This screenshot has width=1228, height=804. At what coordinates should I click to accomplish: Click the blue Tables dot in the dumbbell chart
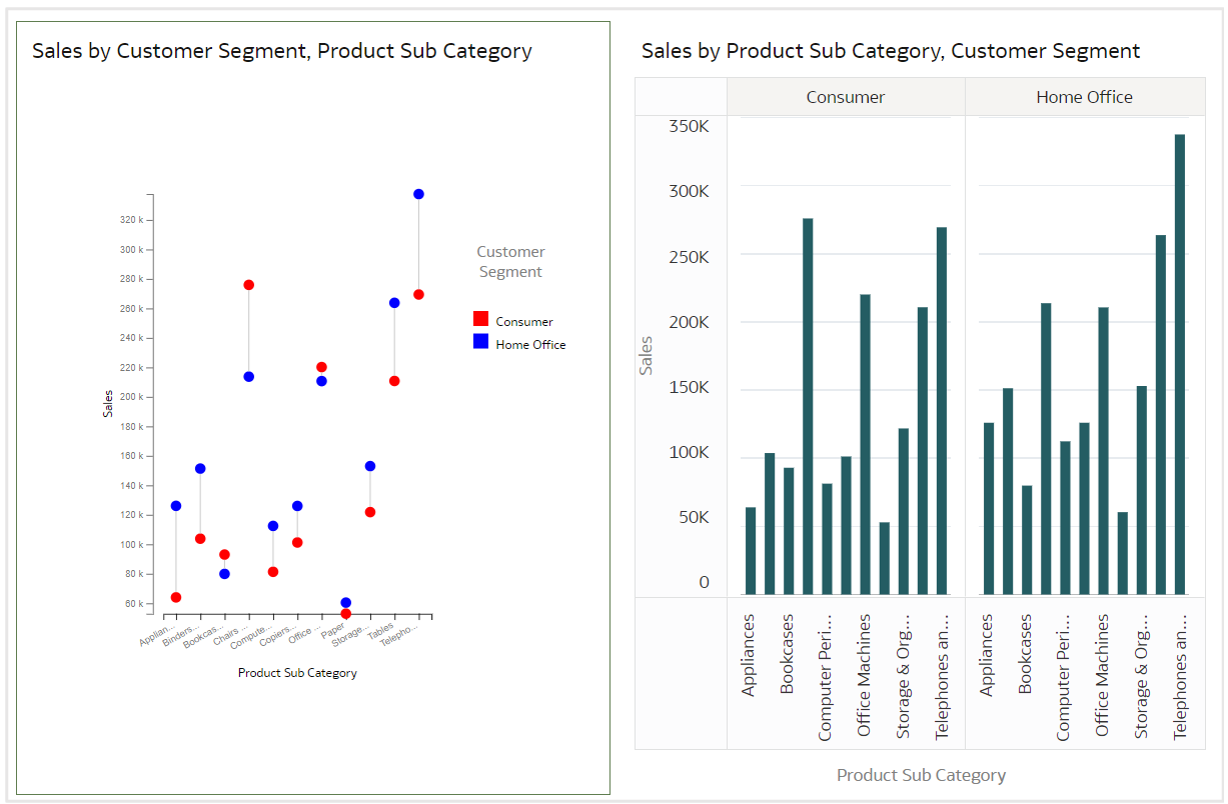pos(394,303)
